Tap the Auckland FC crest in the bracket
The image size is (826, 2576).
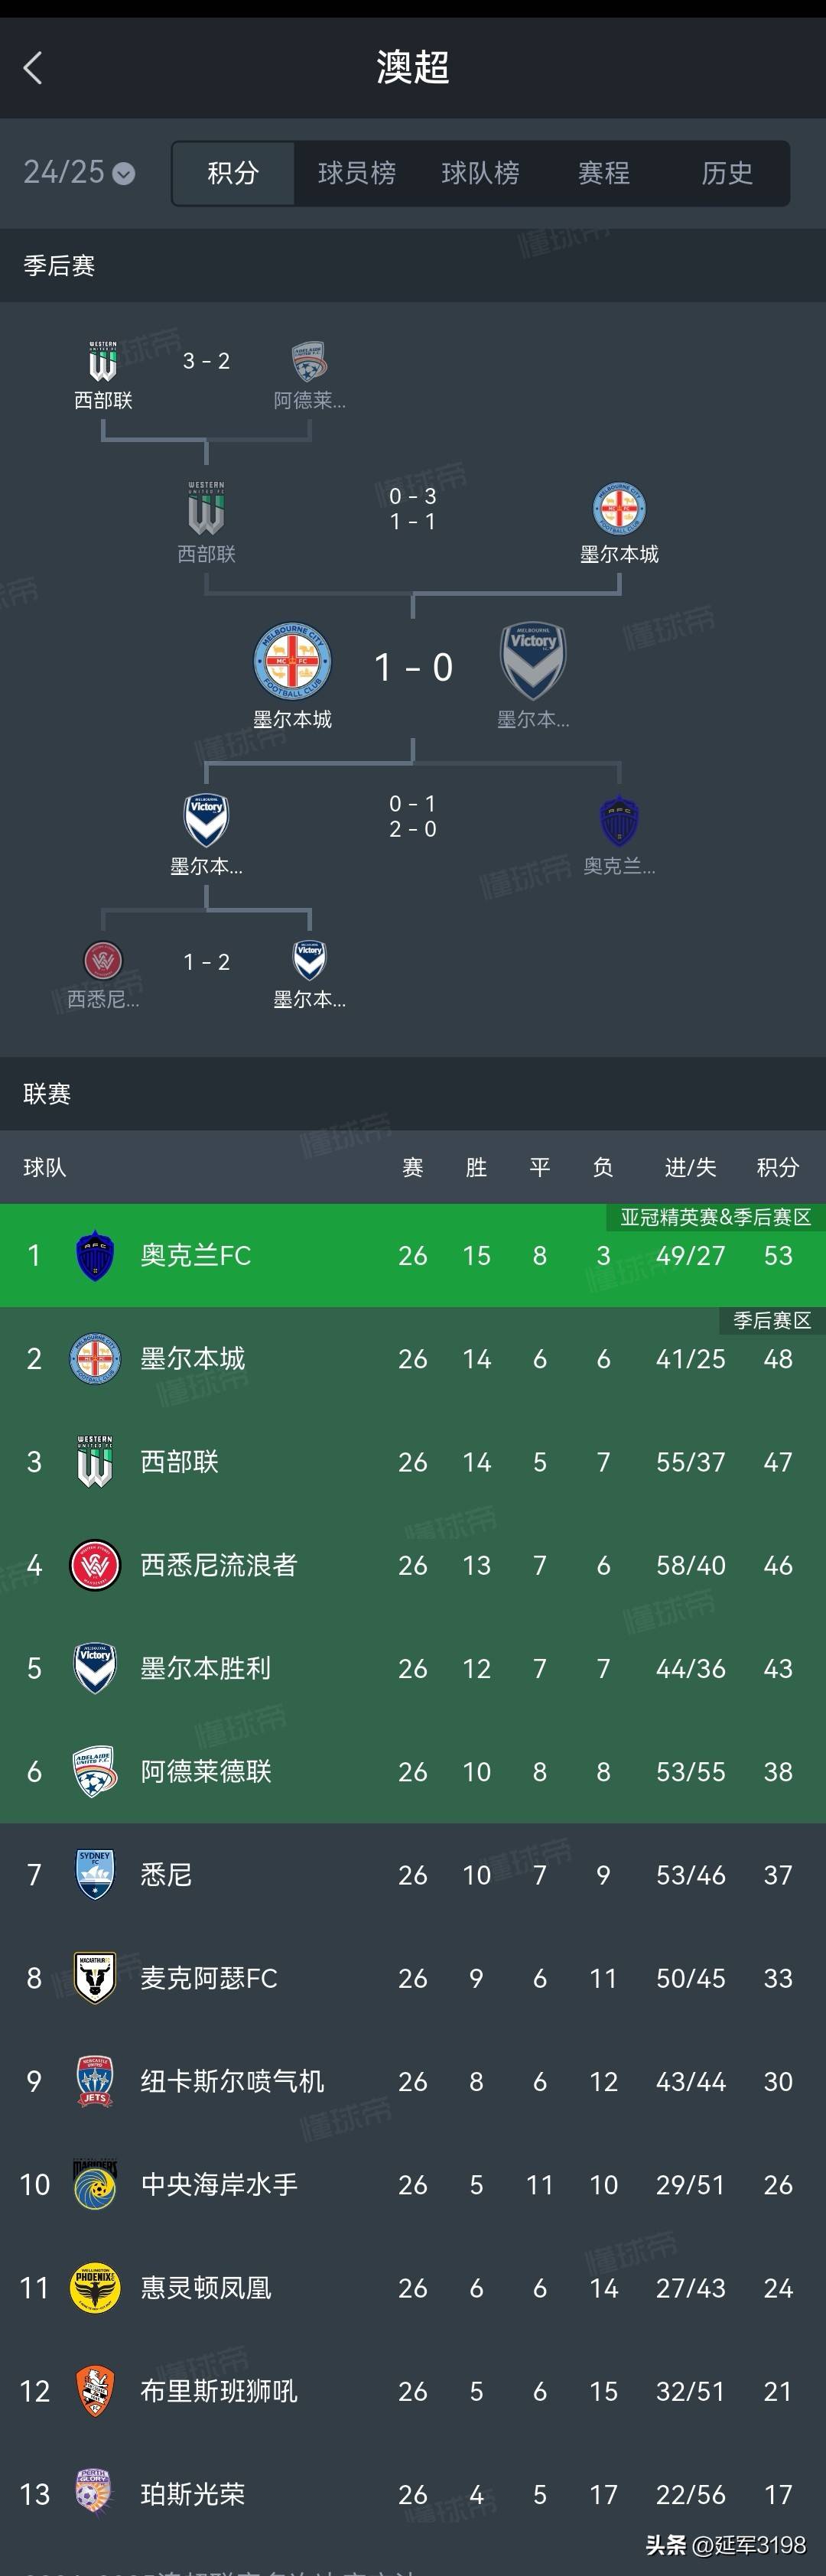pos(619,822)
